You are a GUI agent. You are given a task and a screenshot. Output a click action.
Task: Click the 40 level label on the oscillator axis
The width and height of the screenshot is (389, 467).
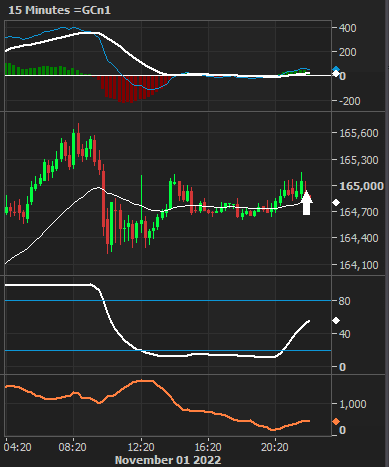pos(345,334)
